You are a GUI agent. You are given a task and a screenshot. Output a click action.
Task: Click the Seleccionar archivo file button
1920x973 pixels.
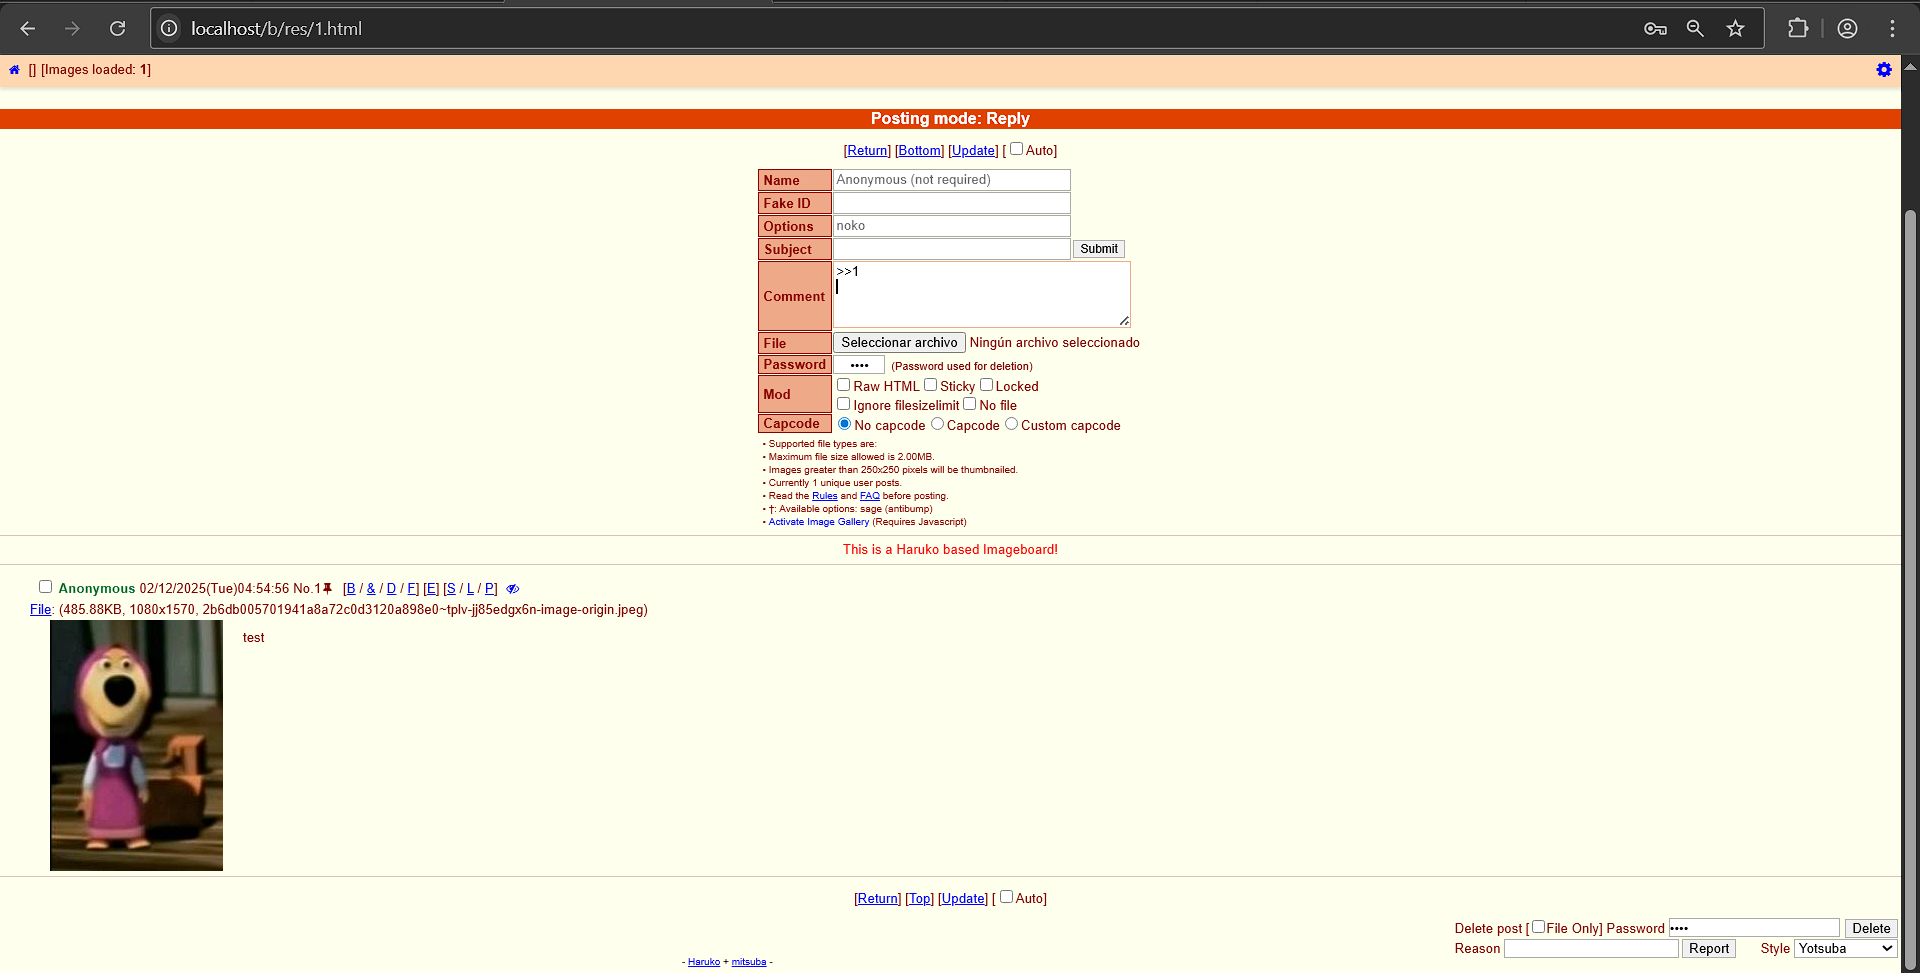pos(899,342)
